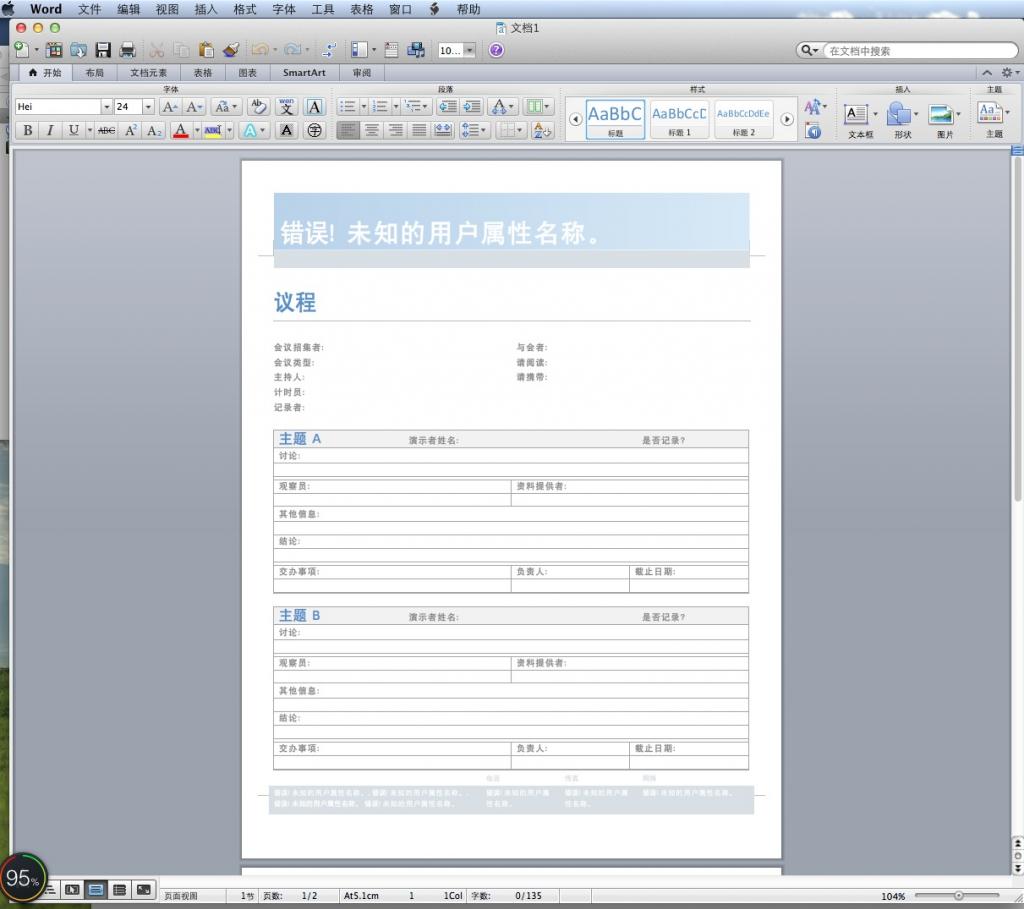Open the 主题 themes button

993,120
